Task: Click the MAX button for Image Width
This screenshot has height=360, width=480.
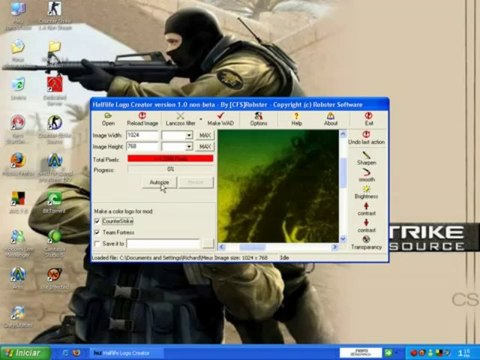Action: (205, 135)
